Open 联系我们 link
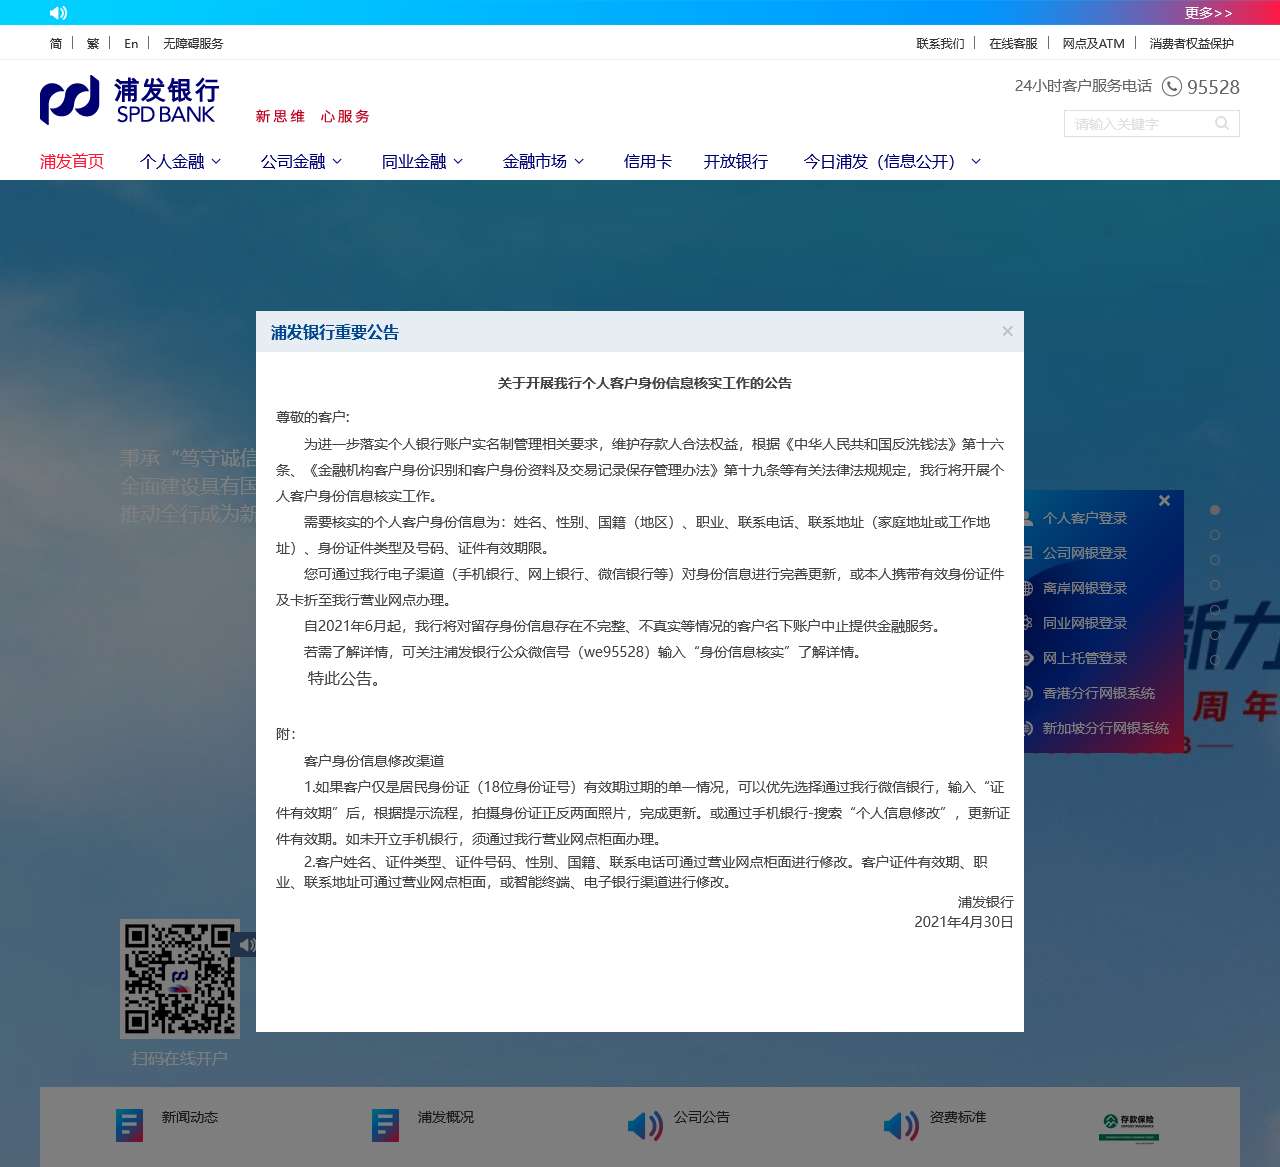This screenshot has height=1167, width=1280. 941,43
